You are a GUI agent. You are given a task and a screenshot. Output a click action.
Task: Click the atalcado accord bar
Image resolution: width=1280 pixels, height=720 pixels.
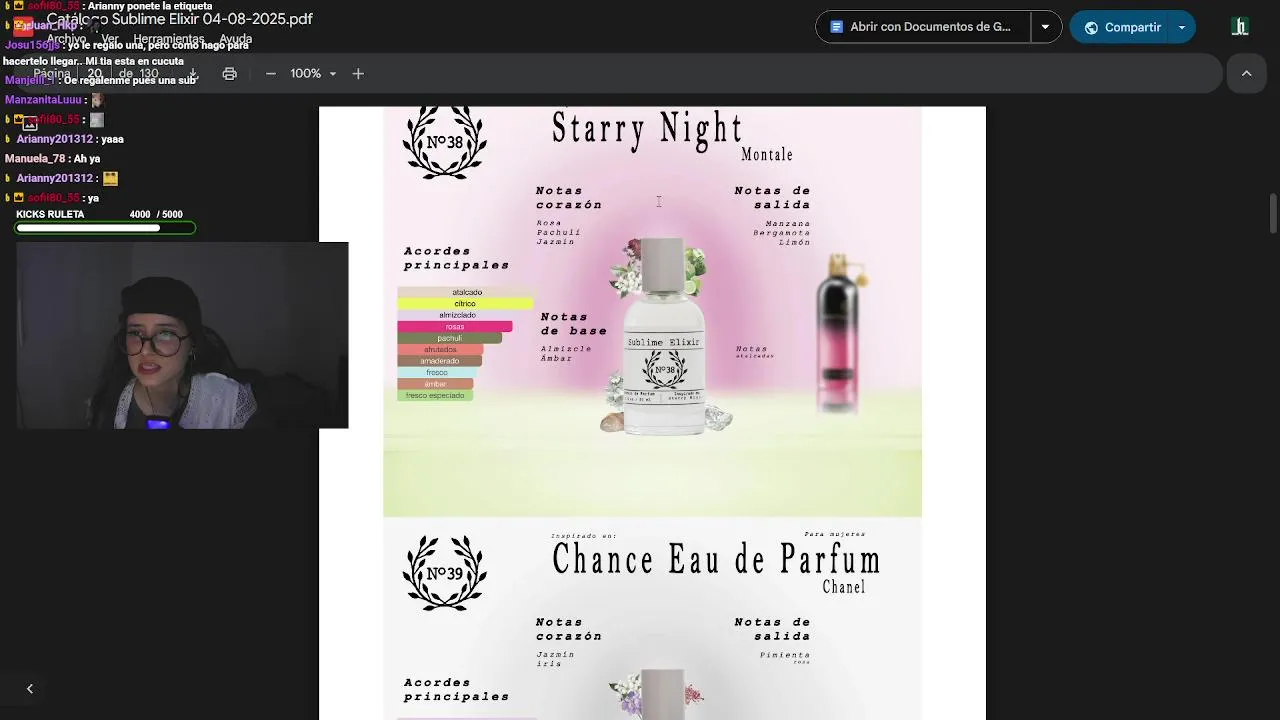click(x=467, y=292)
